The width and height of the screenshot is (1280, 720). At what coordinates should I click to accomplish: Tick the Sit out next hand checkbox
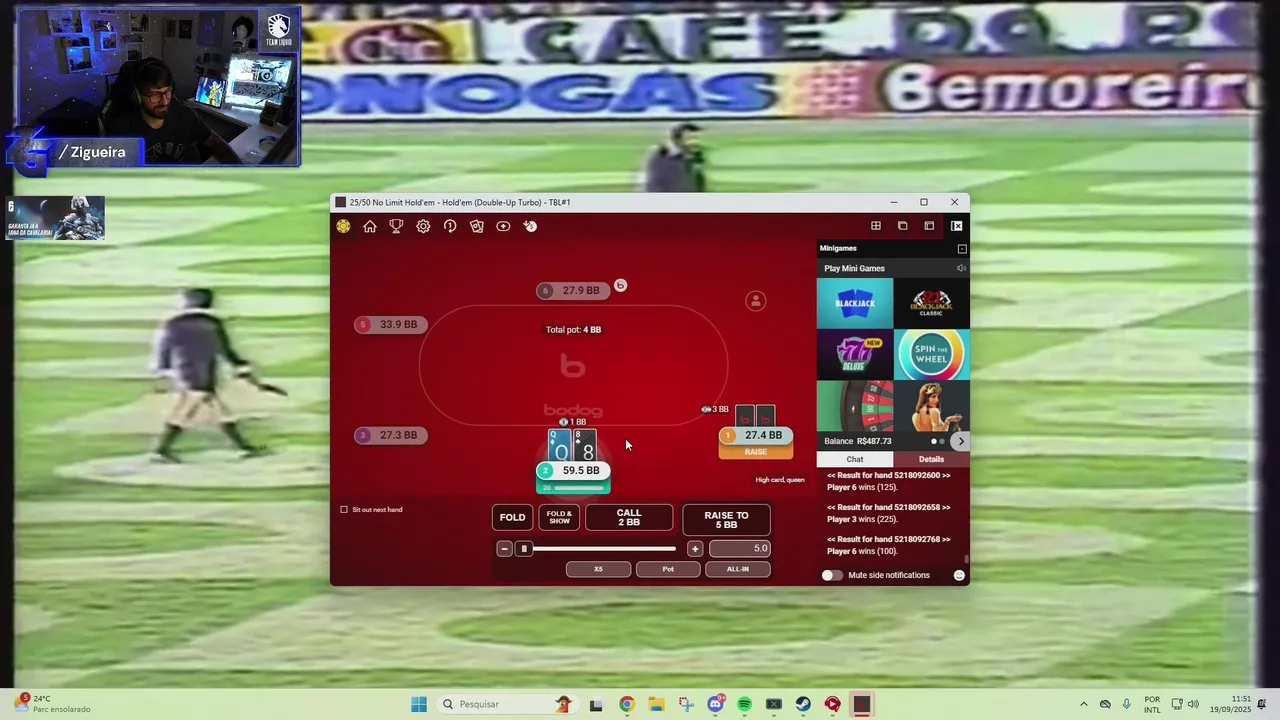point(344,509)
